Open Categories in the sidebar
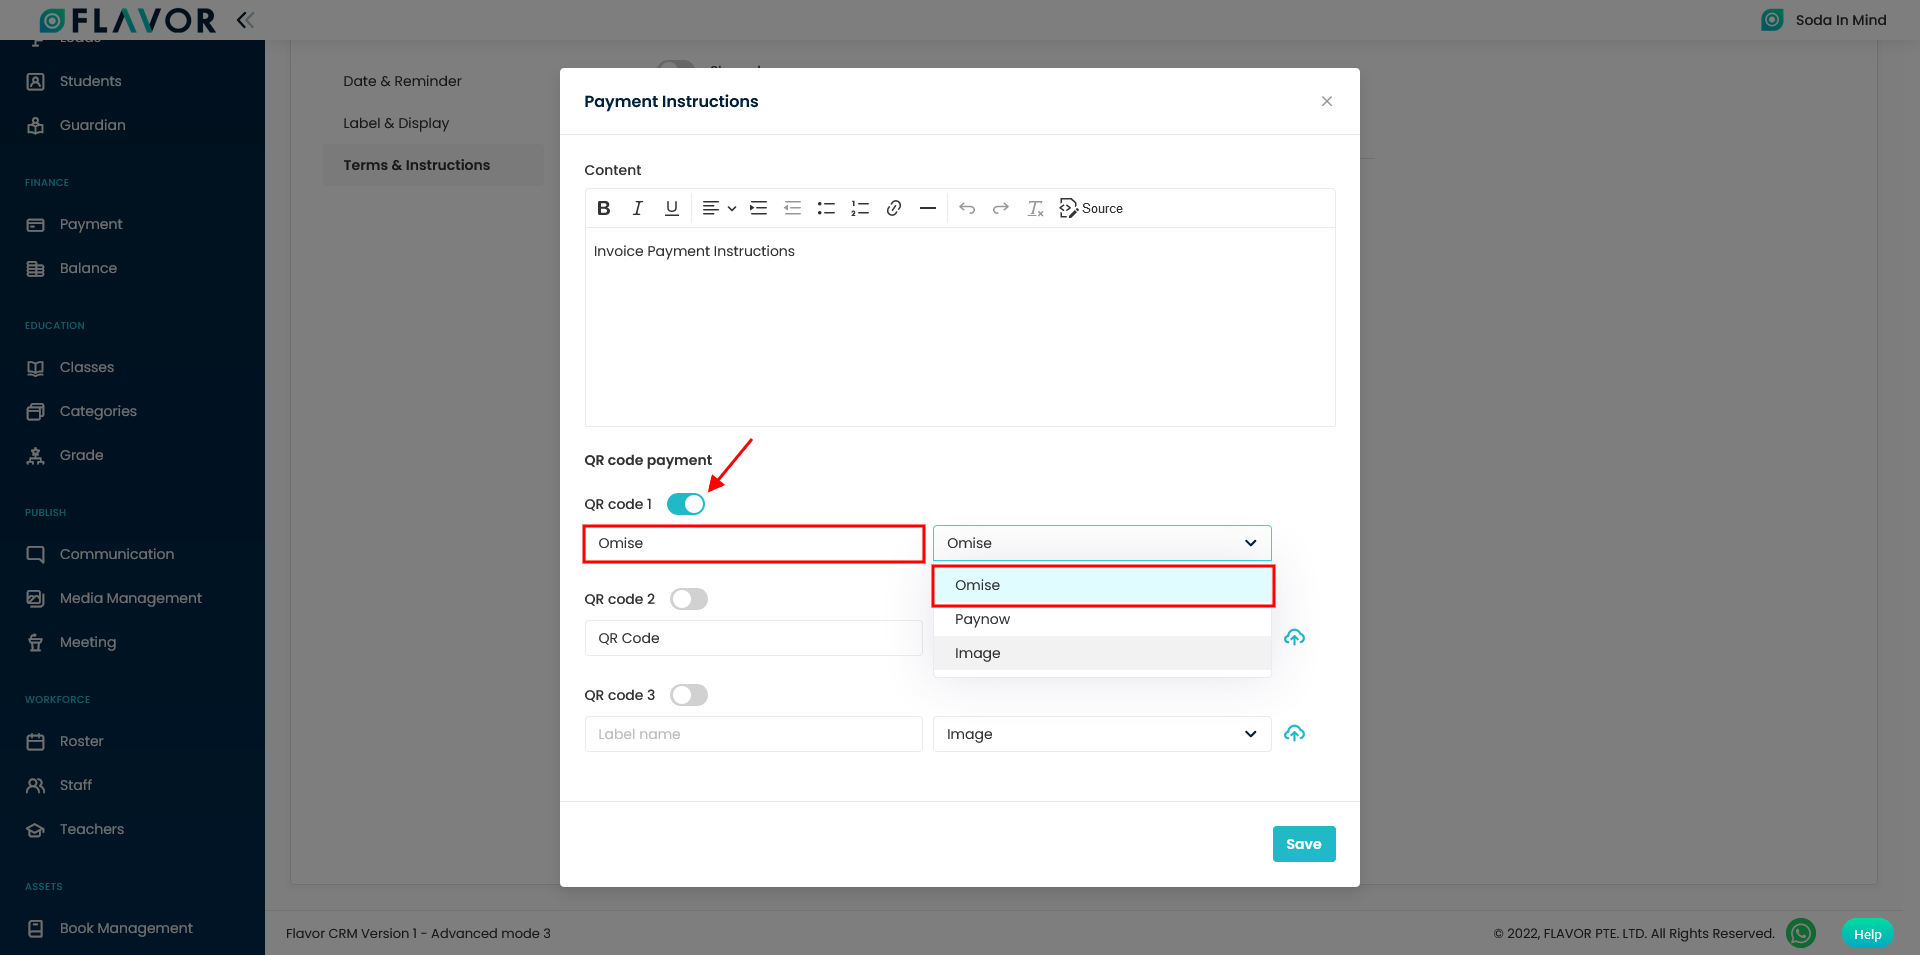The image size is (1920, 955). point(98,411)
